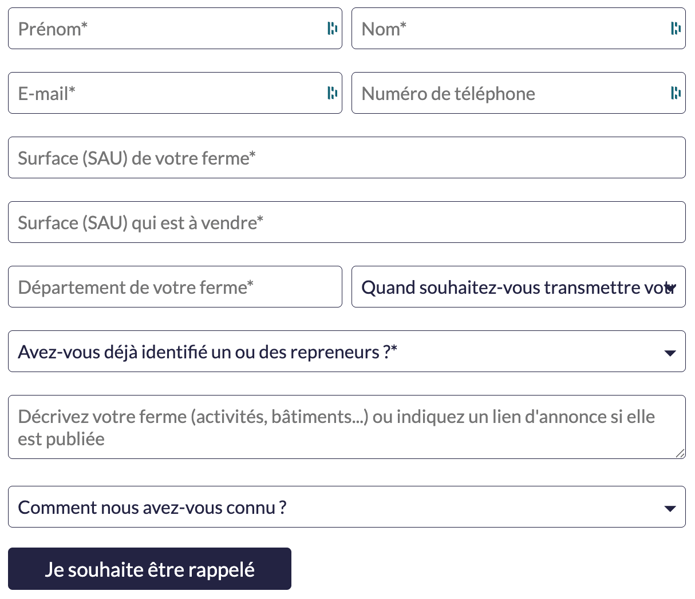Click the autofill icon in phone number field
695x599 pixels.
(676, 93)
